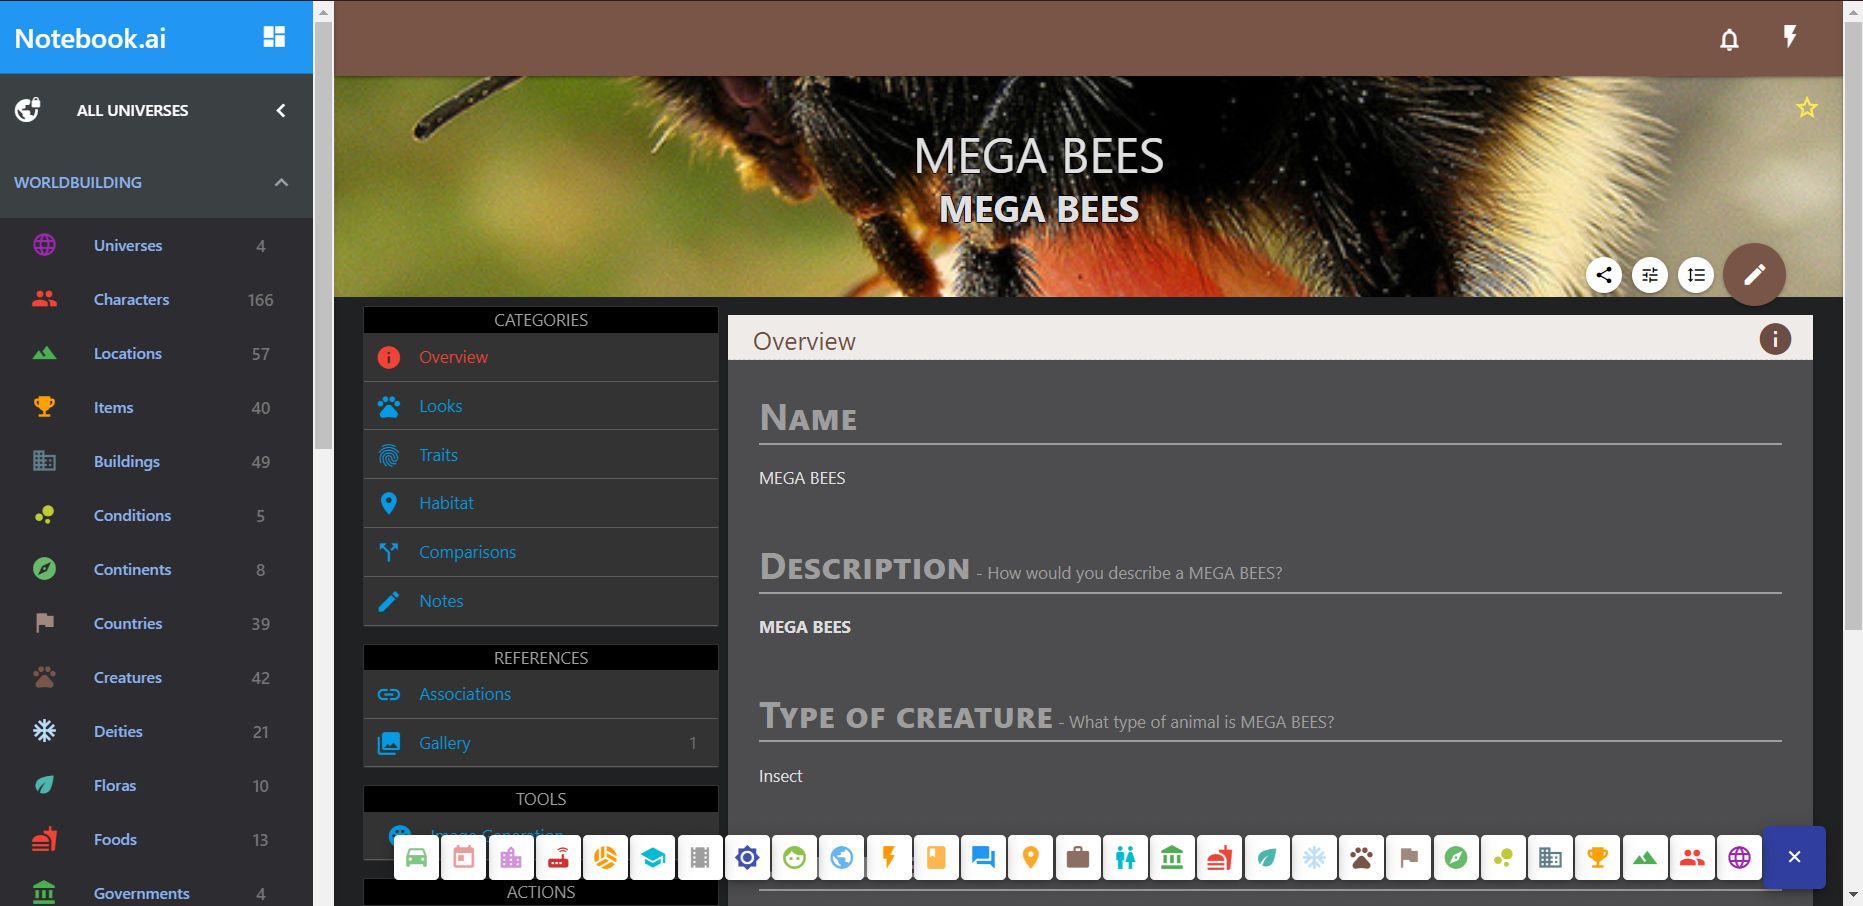Click the red router (technology) quick-create icon
The image size is (1863, 906).
[558, 858]
